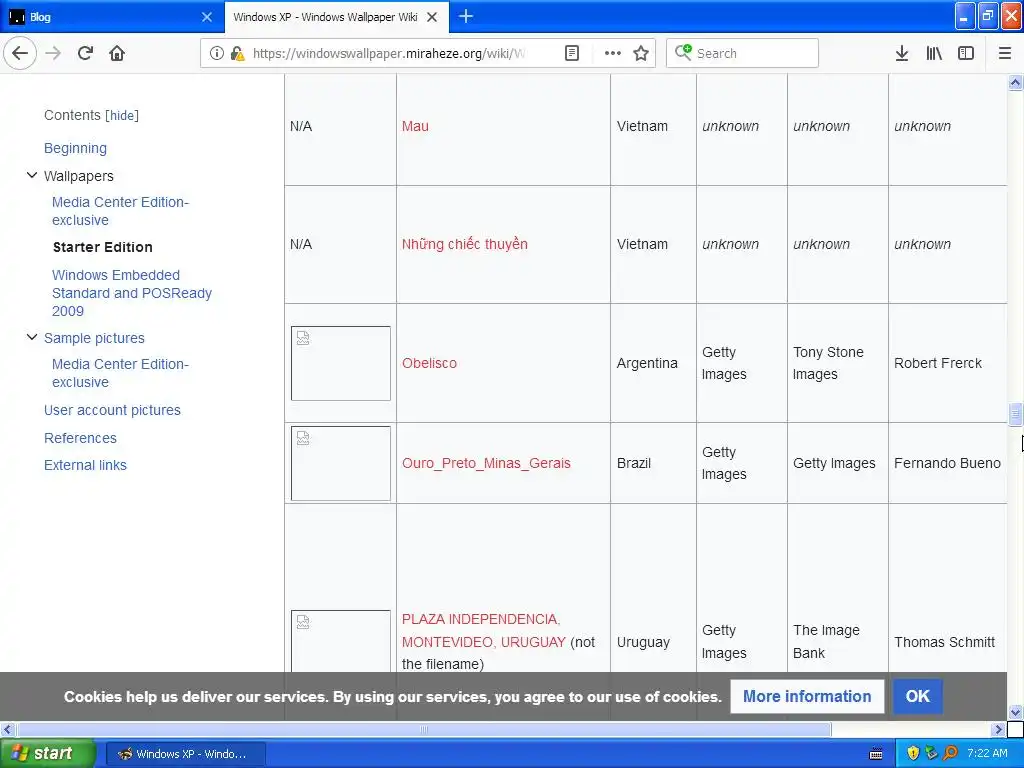Open the Những chiếc thuyền link

click(464, 244)
